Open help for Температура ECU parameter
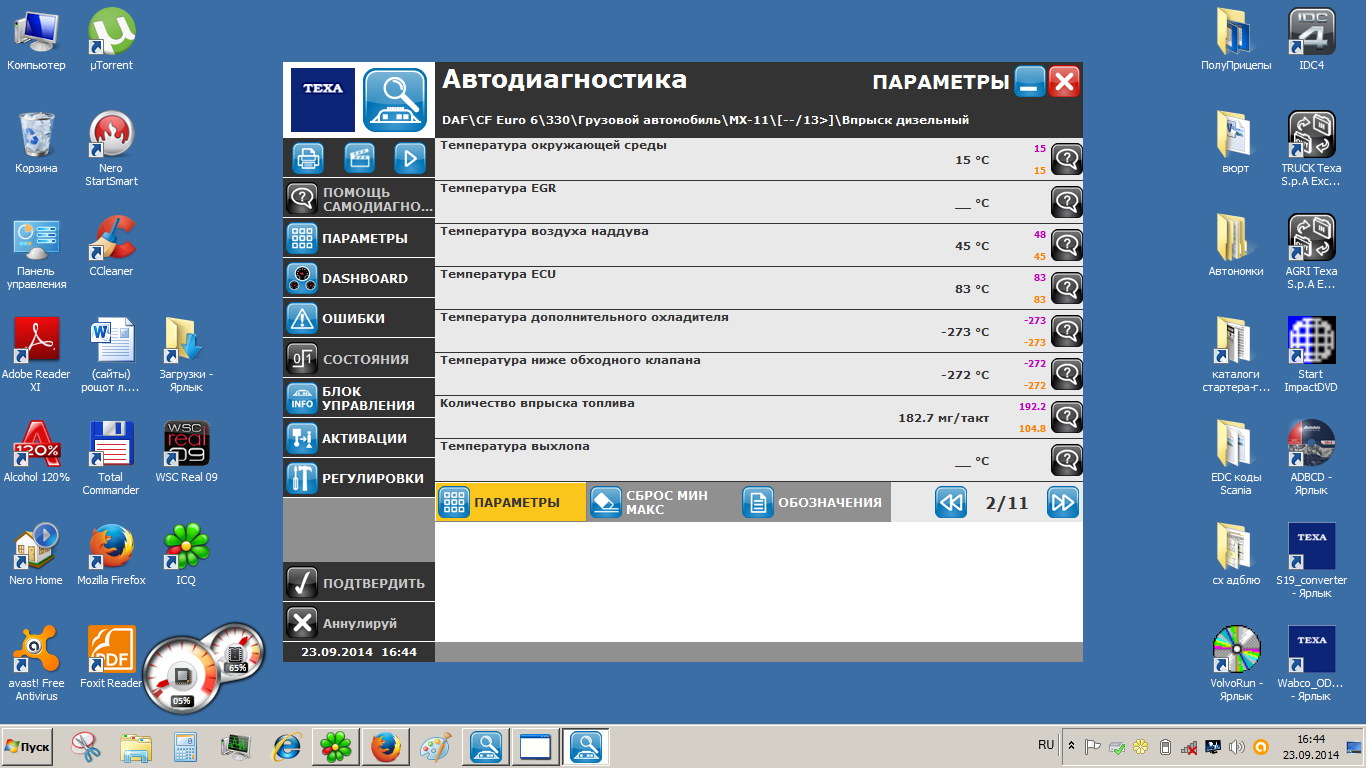1366x768 pixels. [1067, 288]
